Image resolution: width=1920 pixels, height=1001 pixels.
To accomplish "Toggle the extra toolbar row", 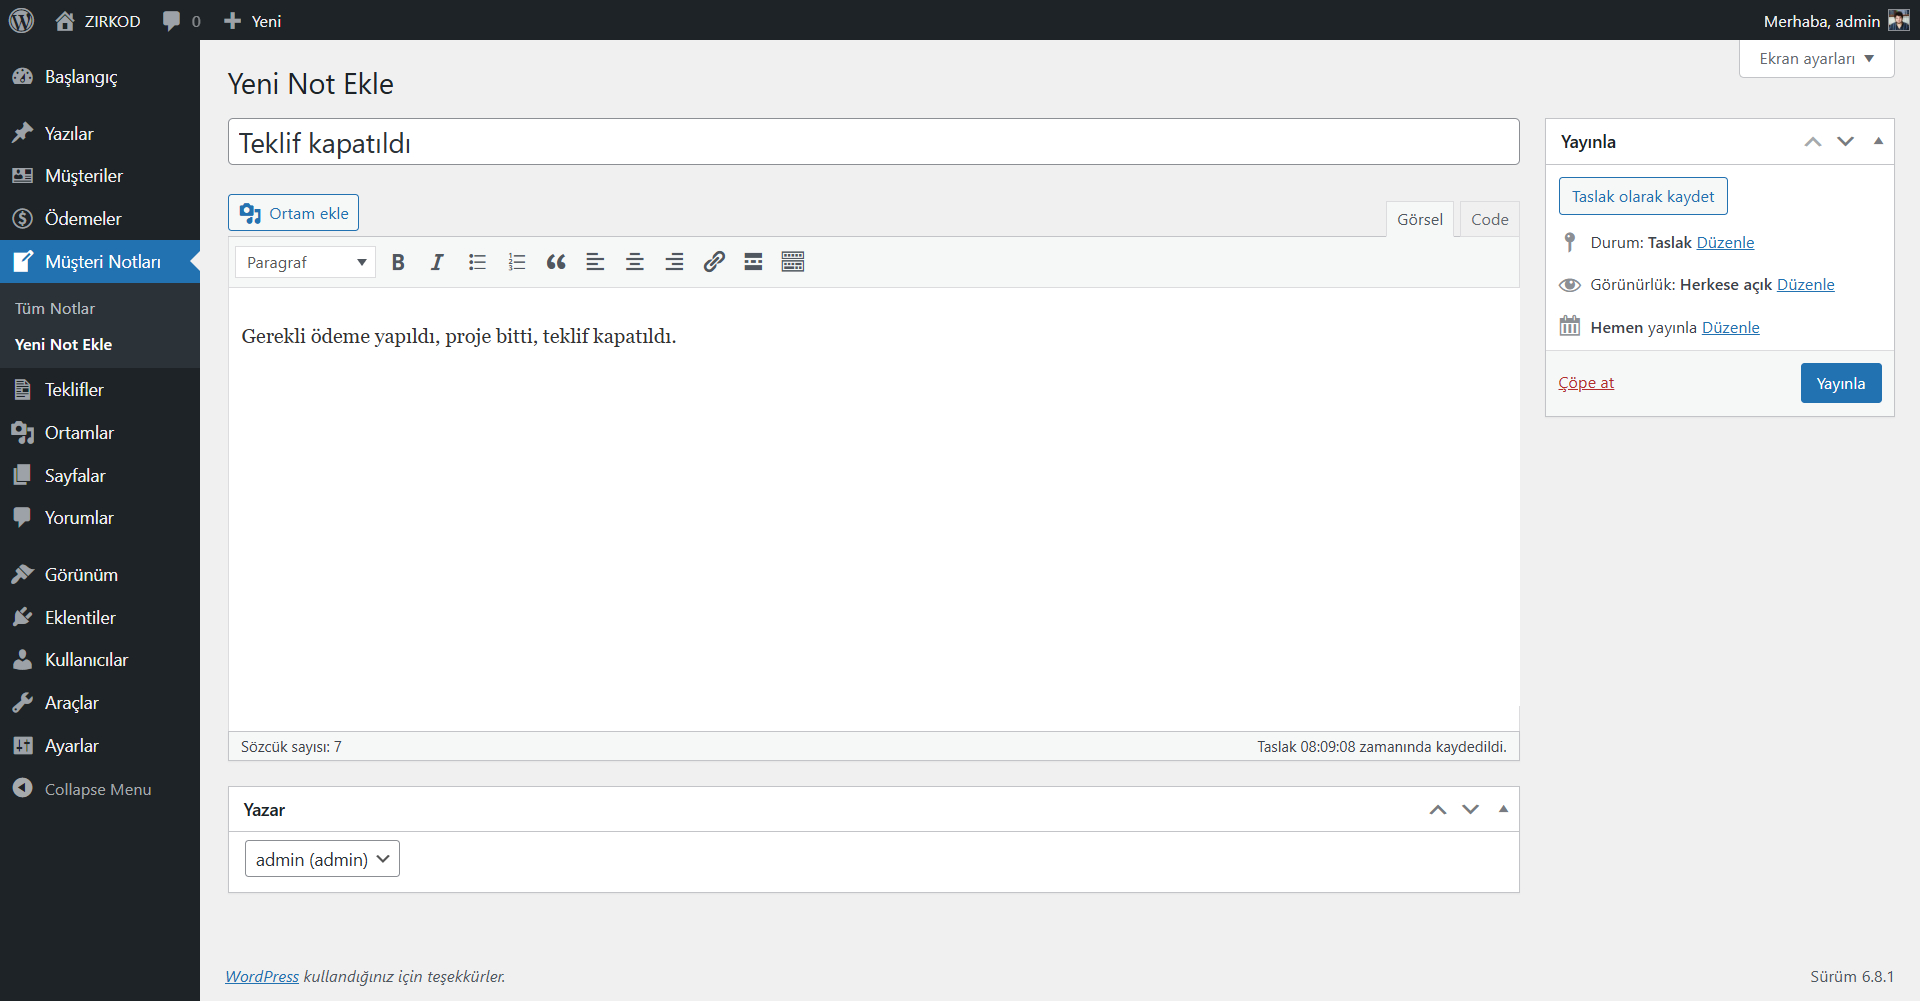I will (x=793, y=262).
